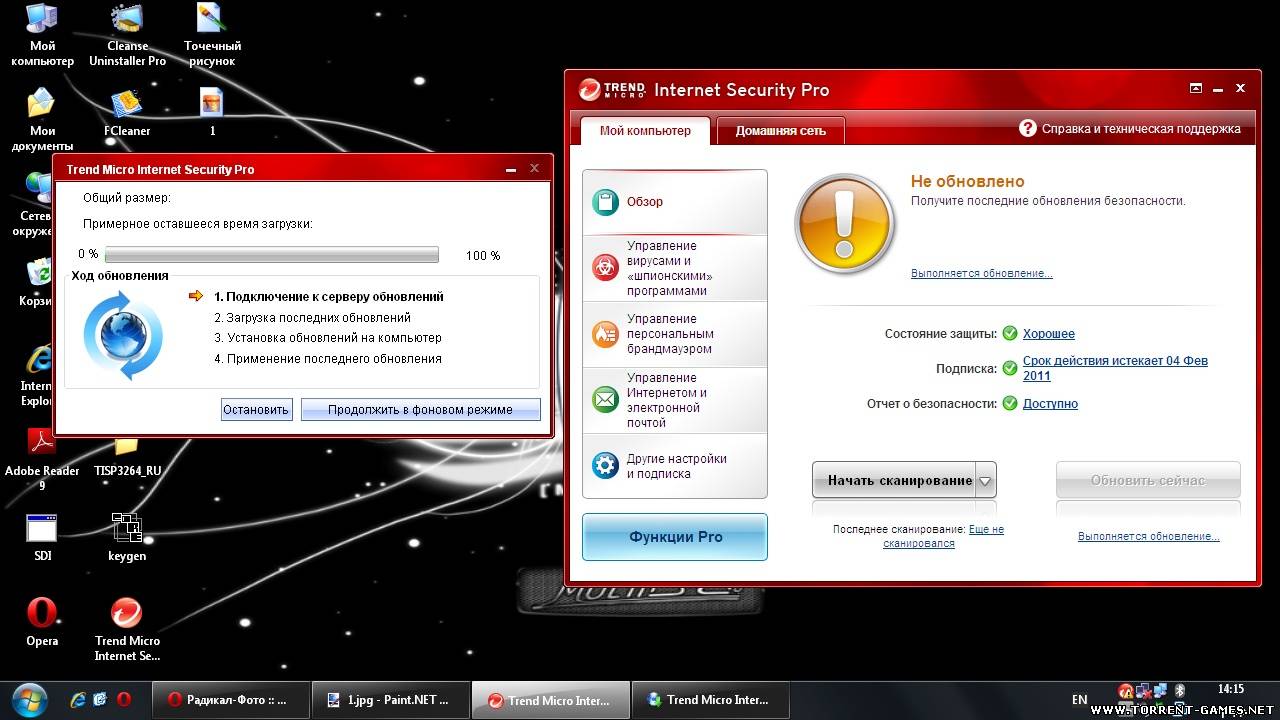The height and width of the screenshot is (720, 1280).
Task: Open Мои документы desktop folder icon
Action: [x=42, y=119]
